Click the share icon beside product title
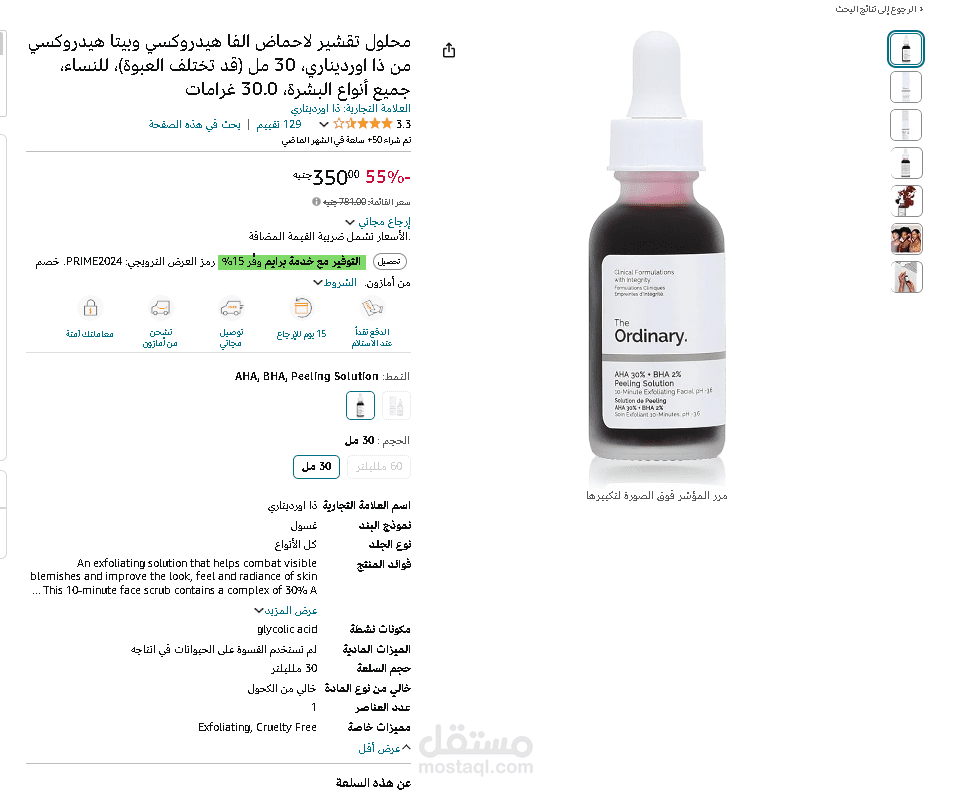This screenshot has height=793, width=953. (449, 50)
